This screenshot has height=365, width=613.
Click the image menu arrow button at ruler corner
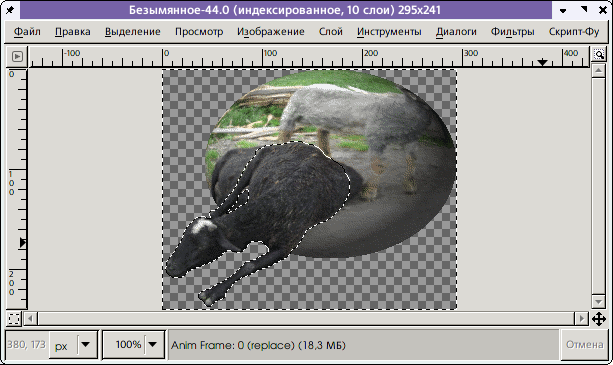(17, 57)
